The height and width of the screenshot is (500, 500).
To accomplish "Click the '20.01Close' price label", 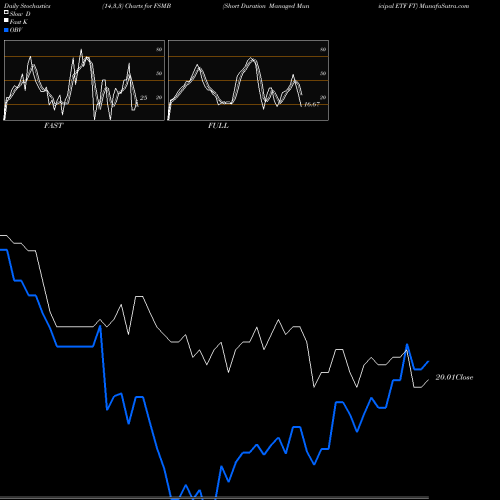I will tap(454, 377).
